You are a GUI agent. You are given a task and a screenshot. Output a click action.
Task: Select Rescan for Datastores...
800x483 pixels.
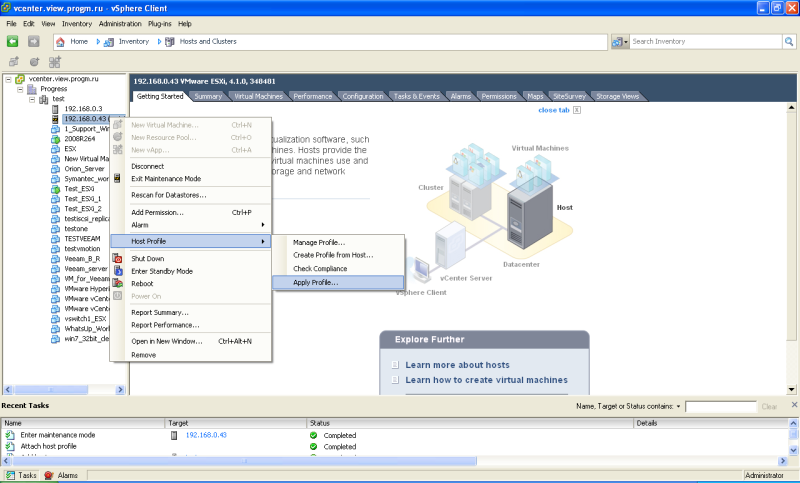(x=169, y=195)
